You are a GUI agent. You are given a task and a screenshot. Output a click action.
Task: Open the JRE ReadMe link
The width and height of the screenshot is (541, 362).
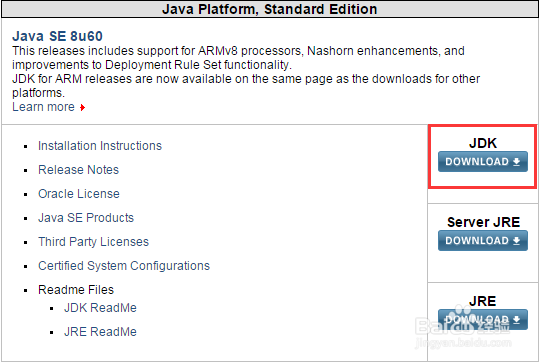(x=100, y=332)
